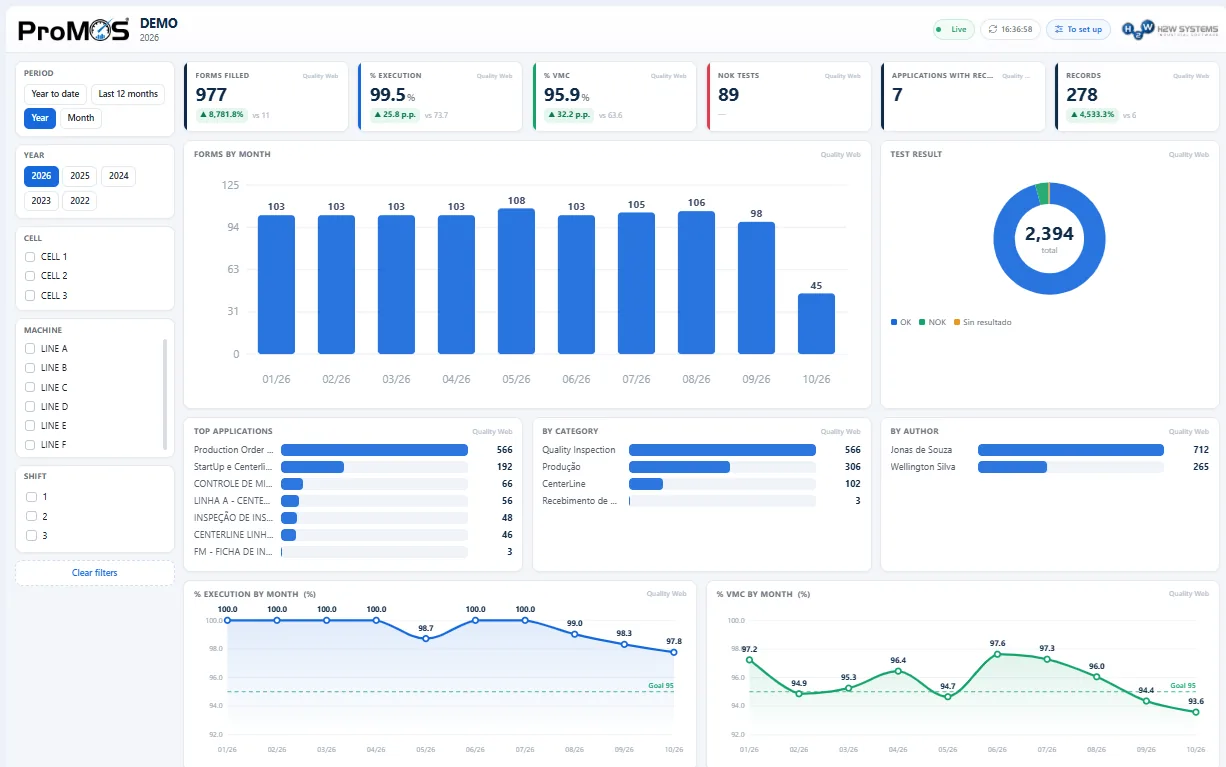Image resolution: width=1226 pixels, height=767 pixels.
Task: Click the orange Sin resultado legend marker
Action: 957,322
